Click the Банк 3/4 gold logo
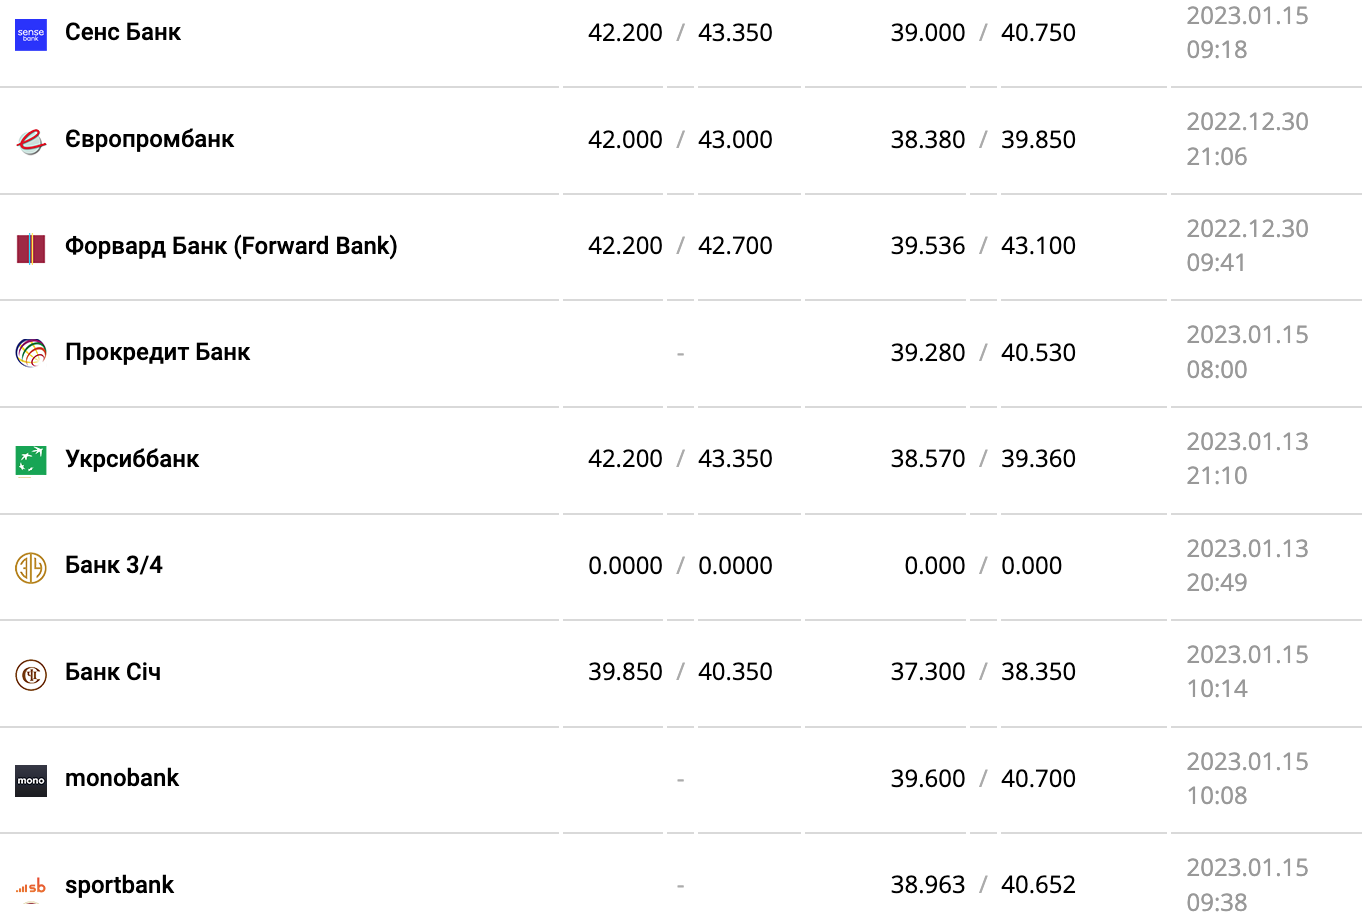 (x=31, y=567)
